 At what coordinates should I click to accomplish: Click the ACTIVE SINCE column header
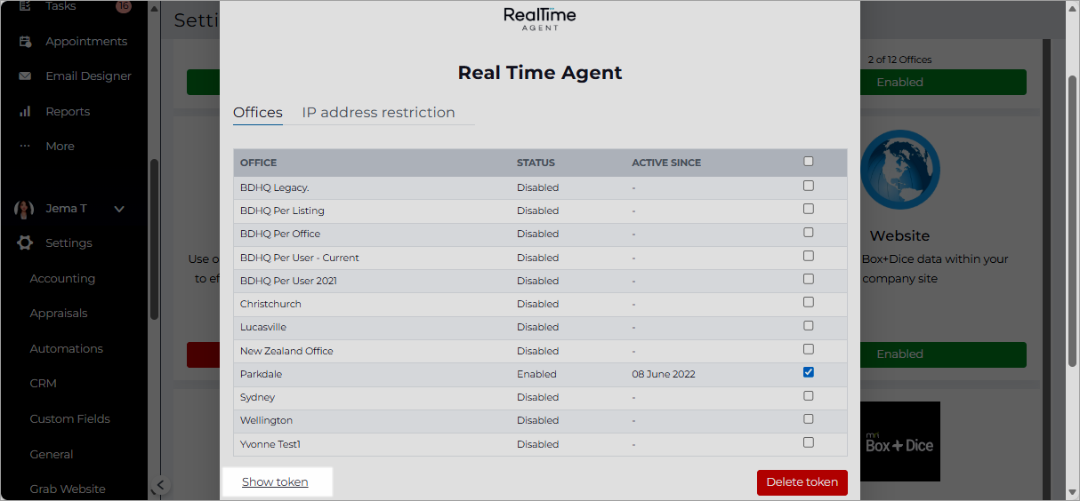(x=666, y=163)
